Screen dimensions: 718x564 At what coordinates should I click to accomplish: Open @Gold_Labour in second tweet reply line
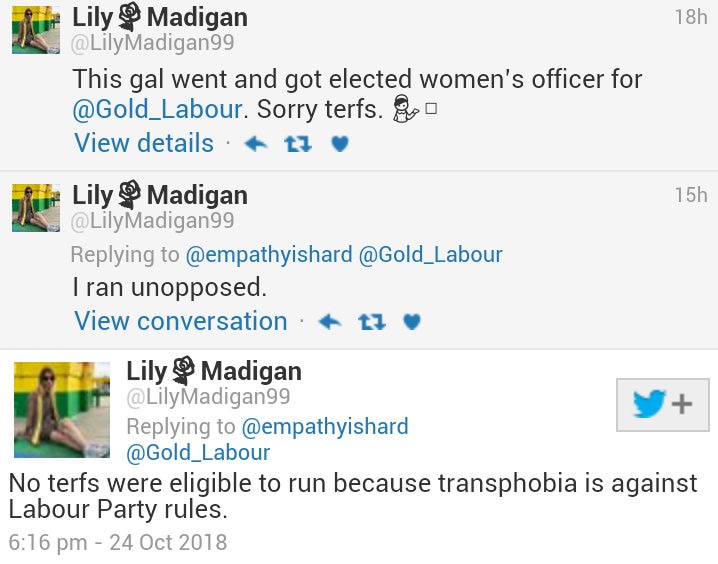tap(430, 255)
